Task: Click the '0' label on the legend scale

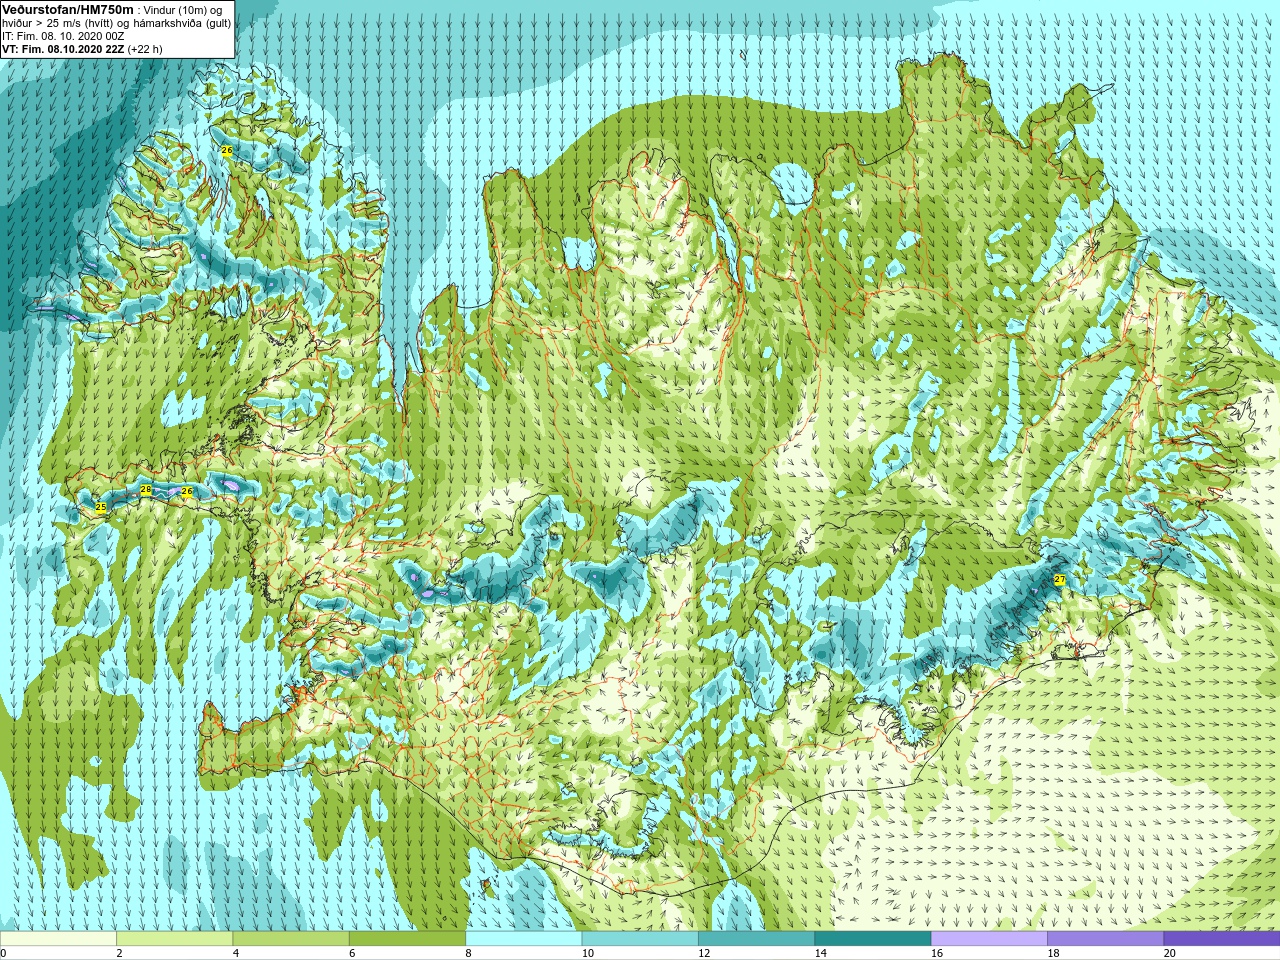Action: [4, 954]
